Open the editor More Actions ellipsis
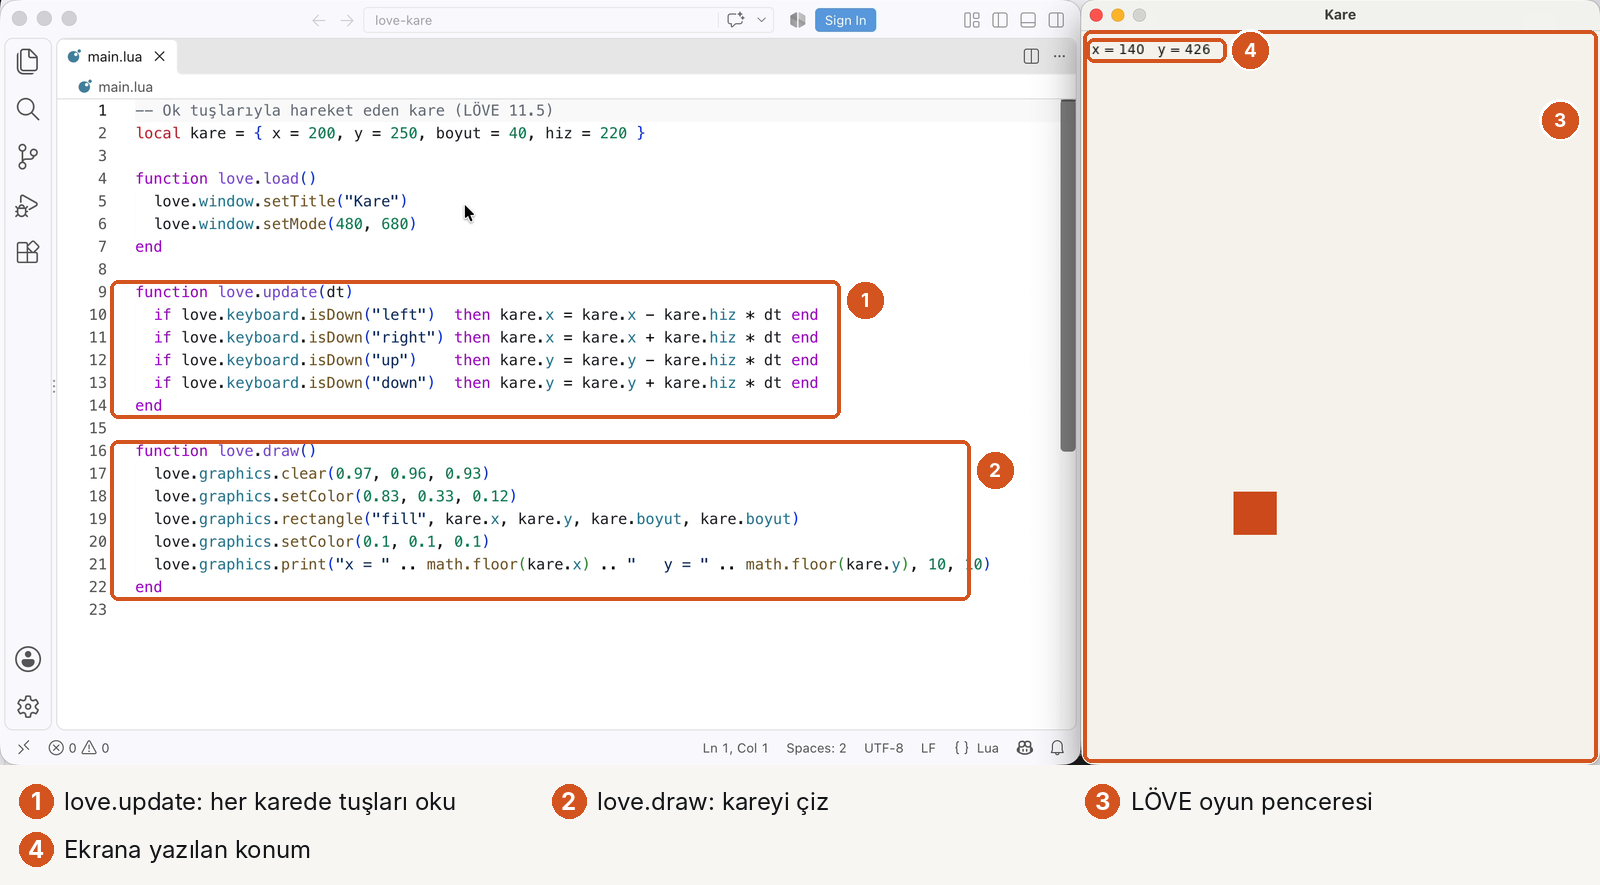The width and height of the screenshot is (1600, 885). click(x=1059, y=56)
